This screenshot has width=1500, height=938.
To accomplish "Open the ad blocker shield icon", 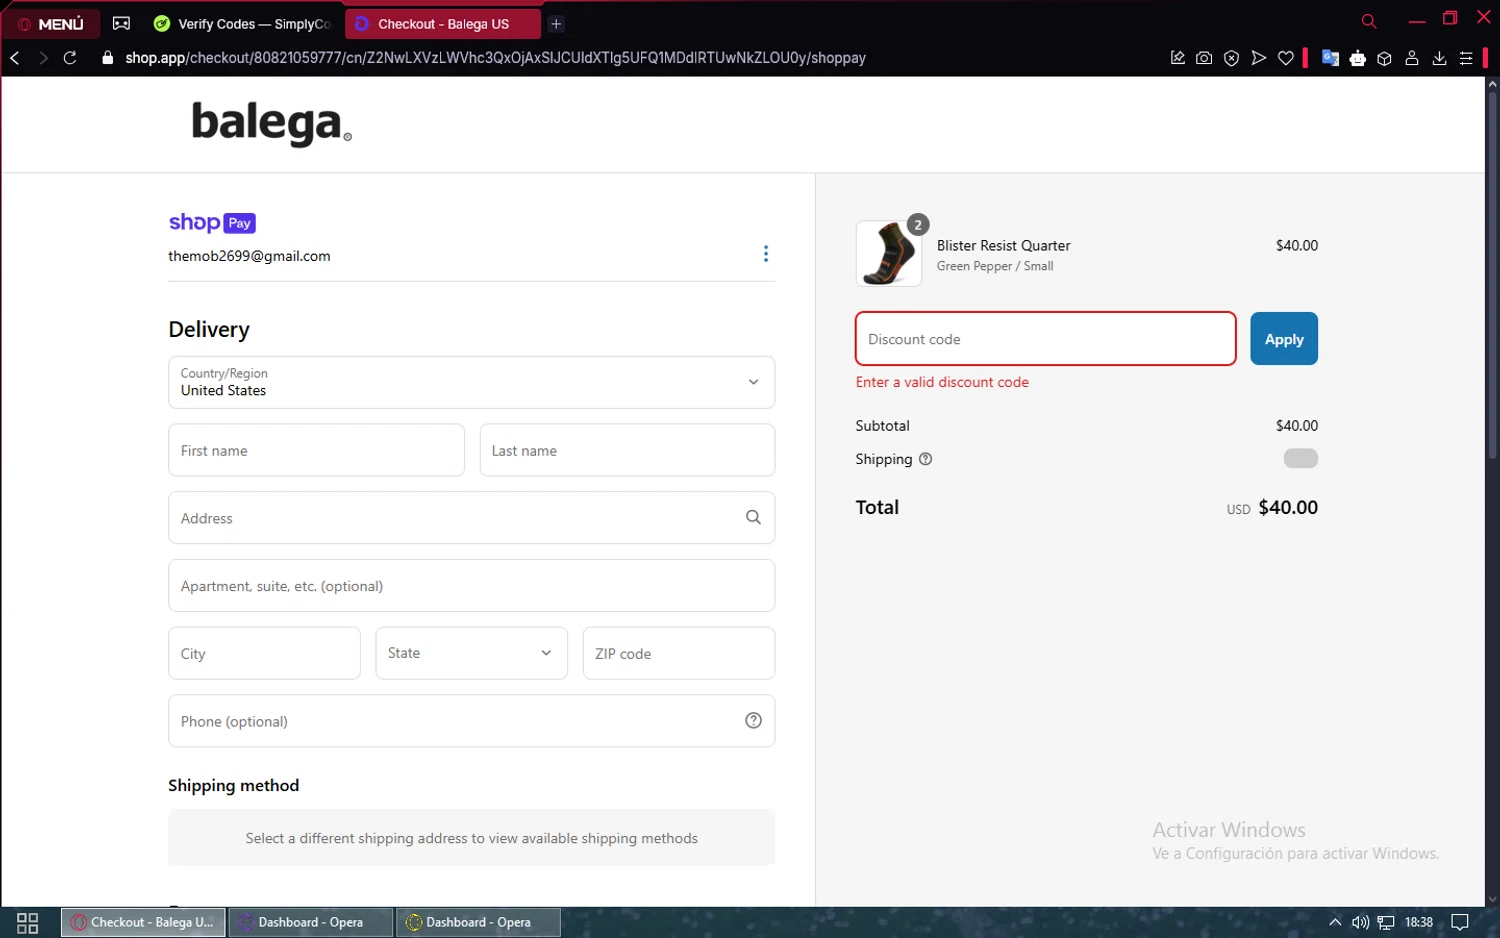I will click(x=1231, y=58).
